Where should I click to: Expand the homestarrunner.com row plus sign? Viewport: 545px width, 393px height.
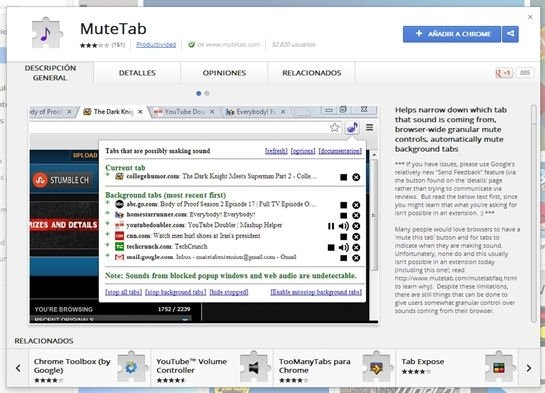[108, 213]
